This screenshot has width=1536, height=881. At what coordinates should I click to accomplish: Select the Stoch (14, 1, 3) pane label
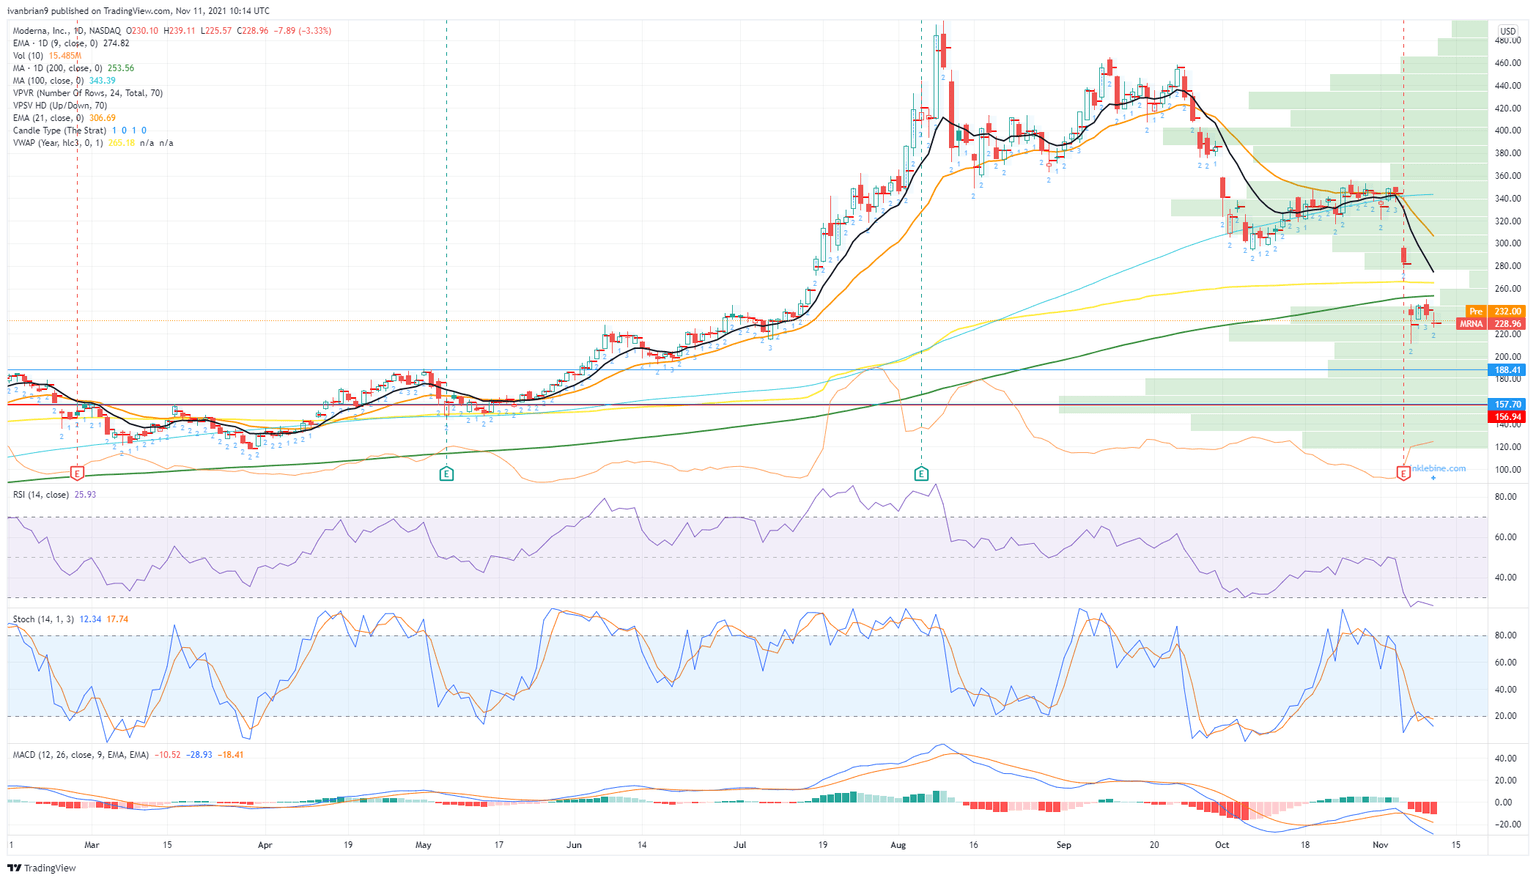point(43,619)
